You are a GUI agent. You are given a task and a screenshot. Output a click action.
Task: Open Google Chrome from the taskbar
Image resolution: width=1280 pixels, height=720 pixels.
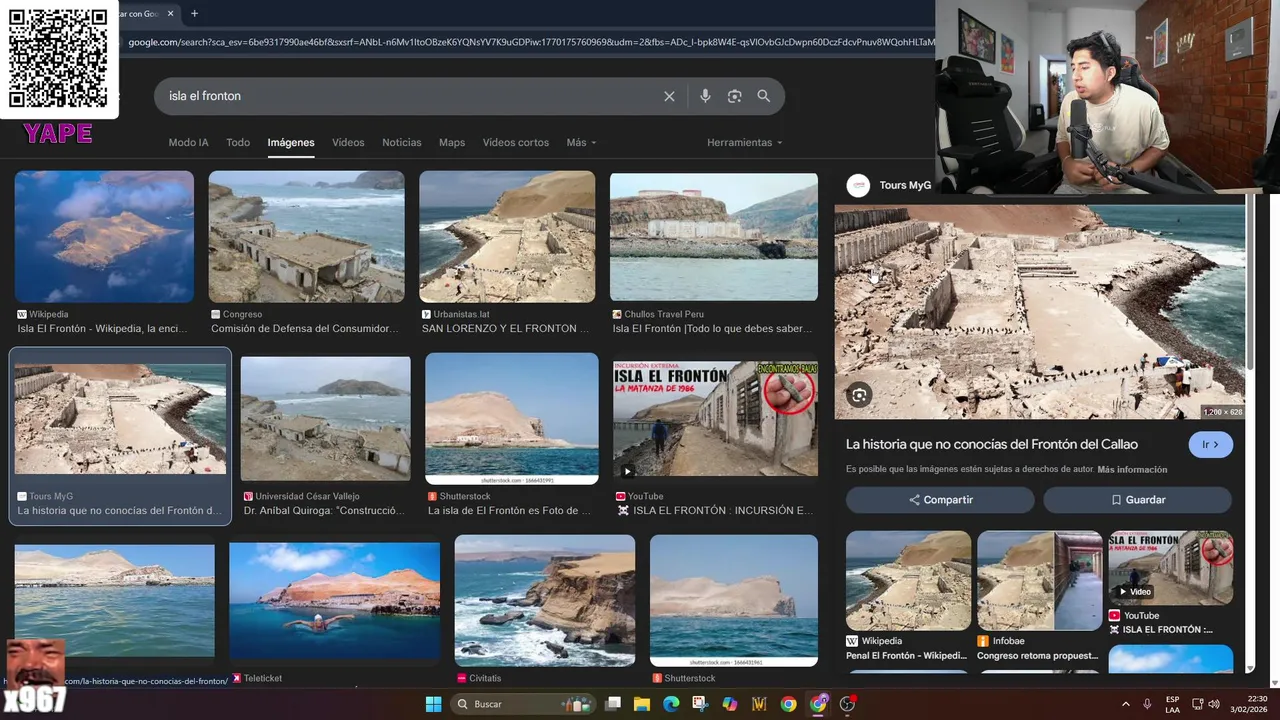[x=789, y=704]
